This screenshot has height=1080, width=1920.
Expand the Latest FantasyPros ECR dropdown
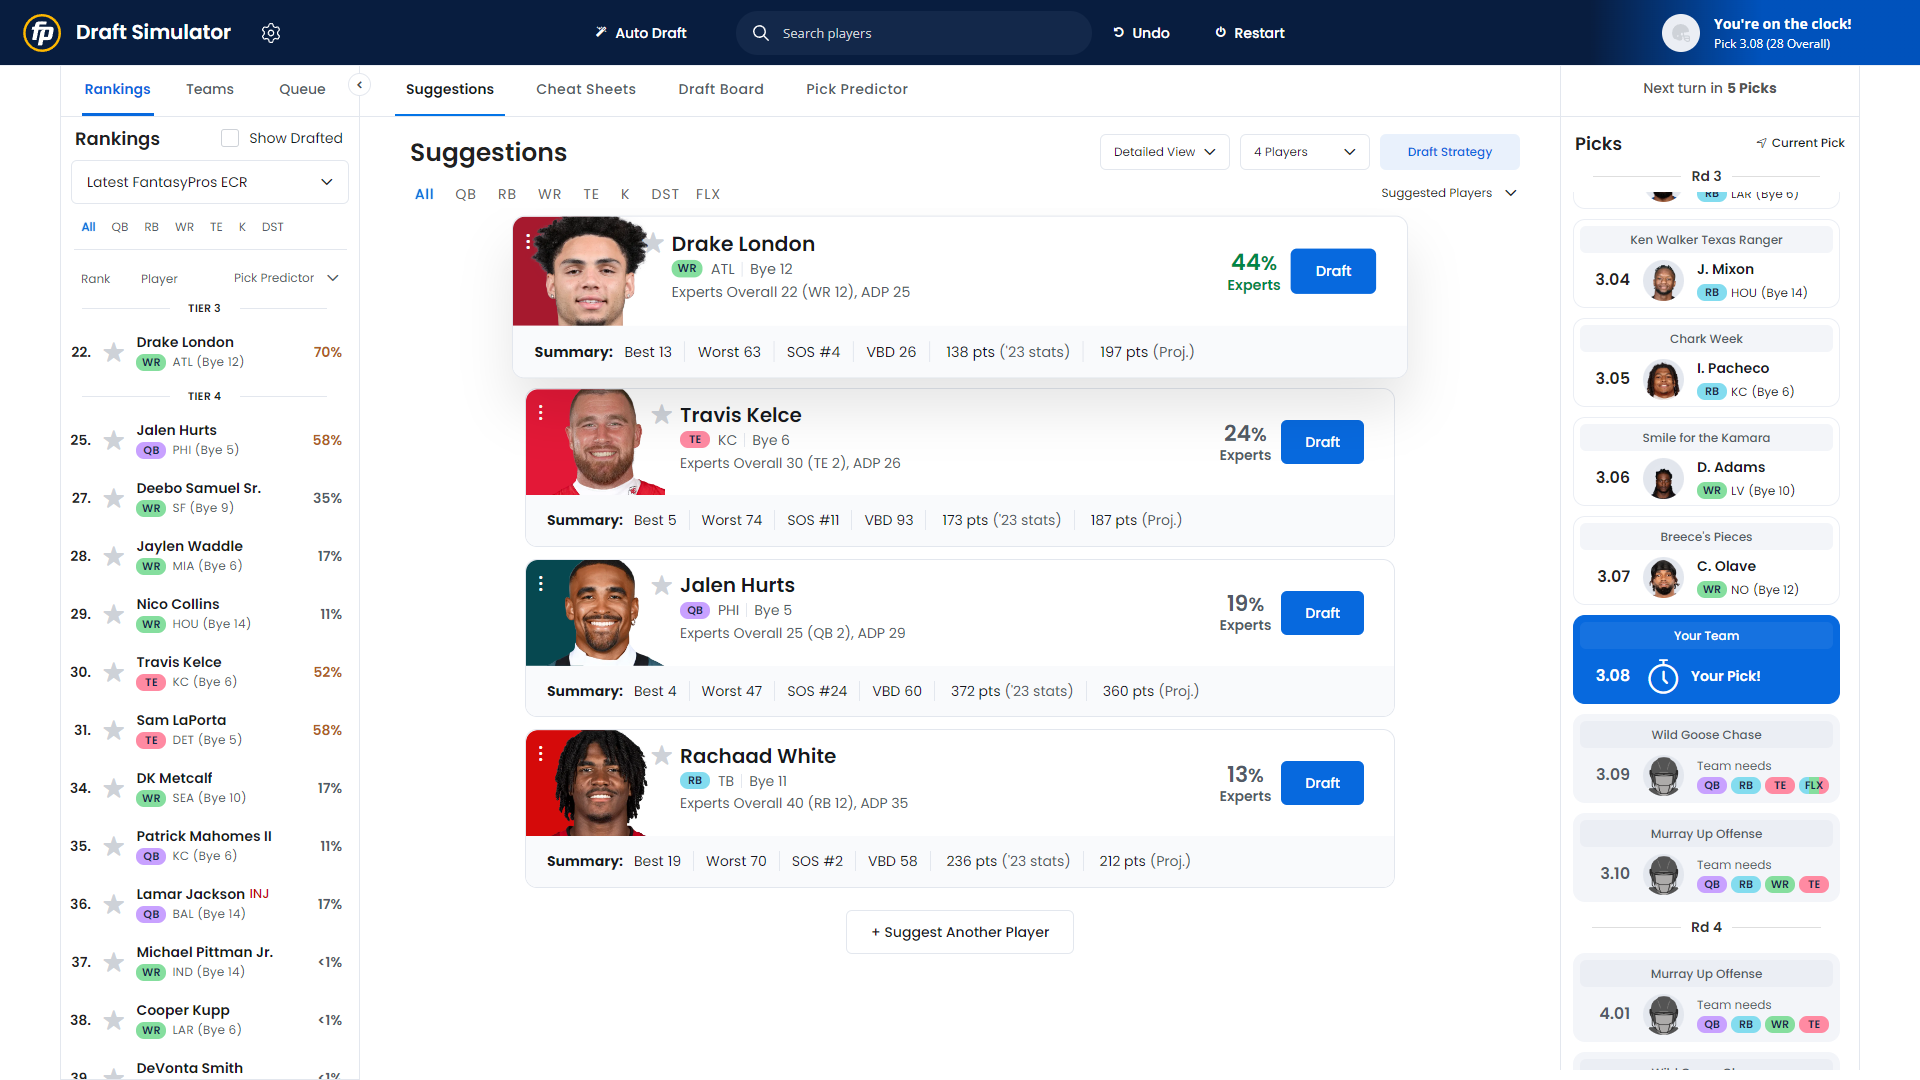coord(210,182)
